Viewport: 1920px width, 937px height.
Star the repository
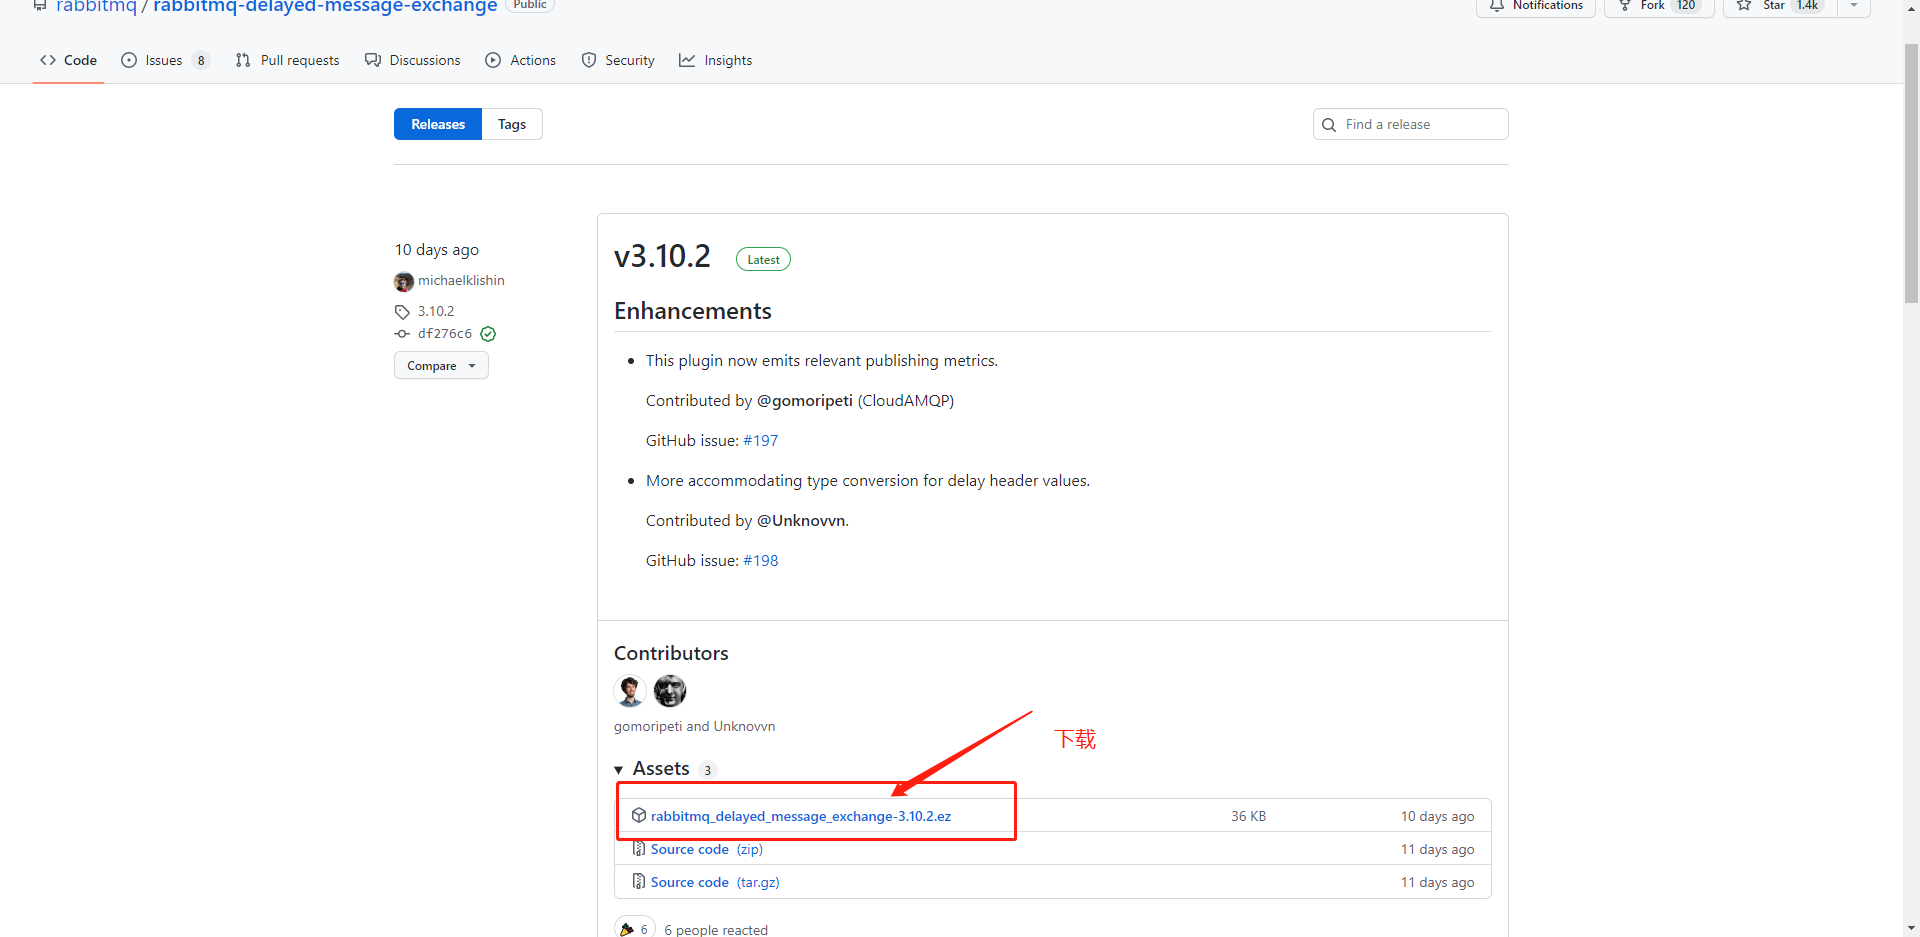1780,6
